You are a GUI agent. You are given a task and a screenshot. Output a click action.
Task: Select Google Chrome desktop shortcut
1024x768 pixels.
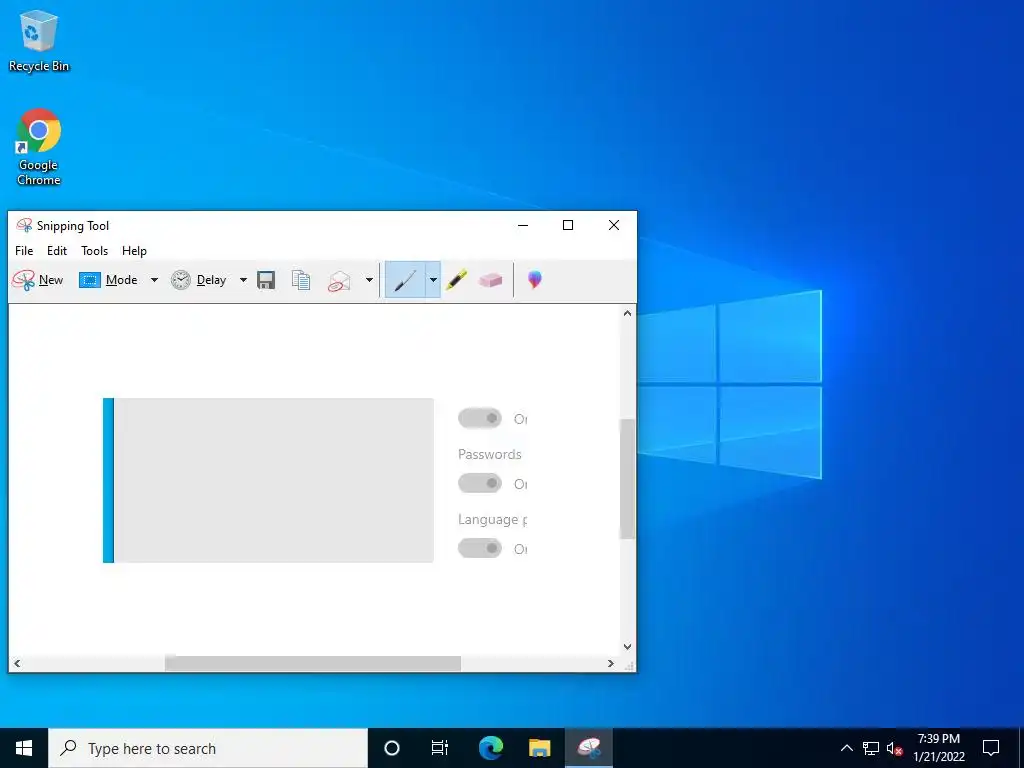point(39,148)
